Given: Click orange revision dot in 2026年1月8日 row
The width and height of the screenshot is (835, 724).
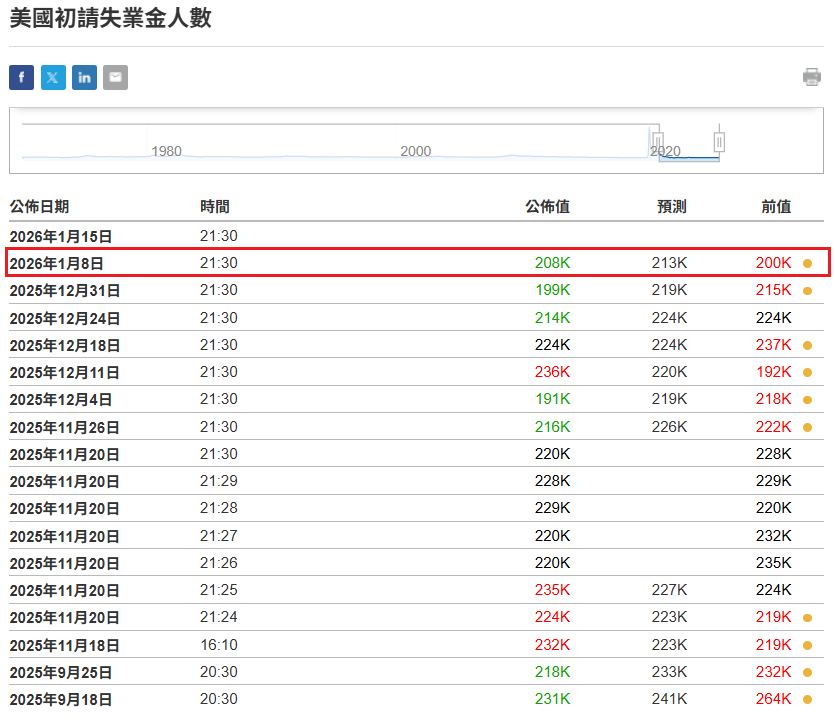Looking at the screenshot, I should point(807,264).
